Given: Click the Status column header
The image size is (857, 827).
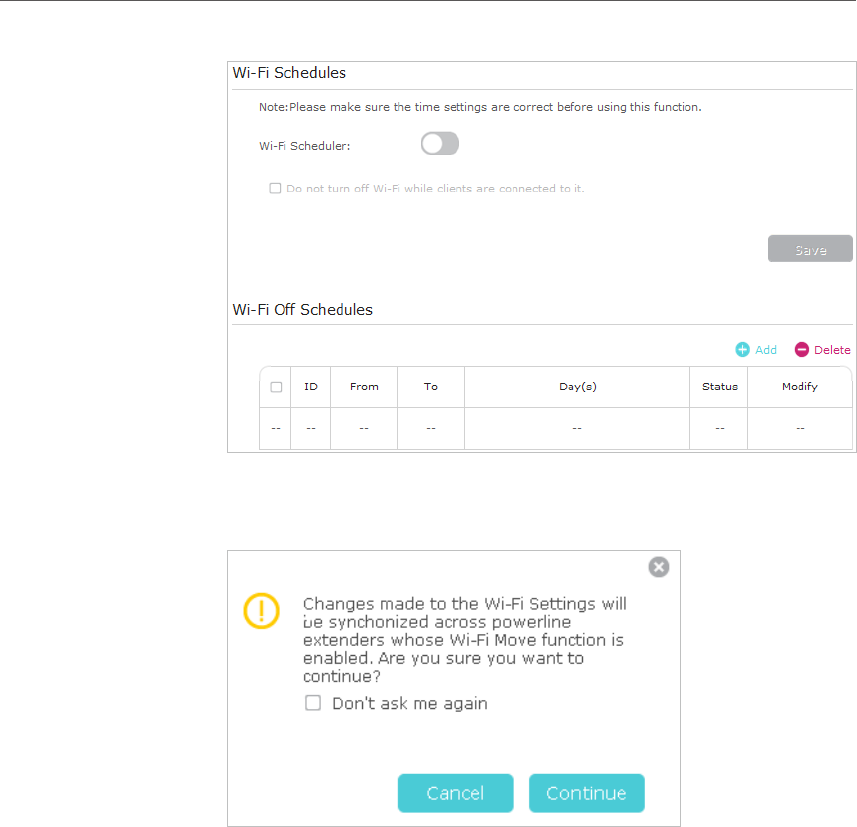Looking at the screenshot, I should tap(719, 386).
